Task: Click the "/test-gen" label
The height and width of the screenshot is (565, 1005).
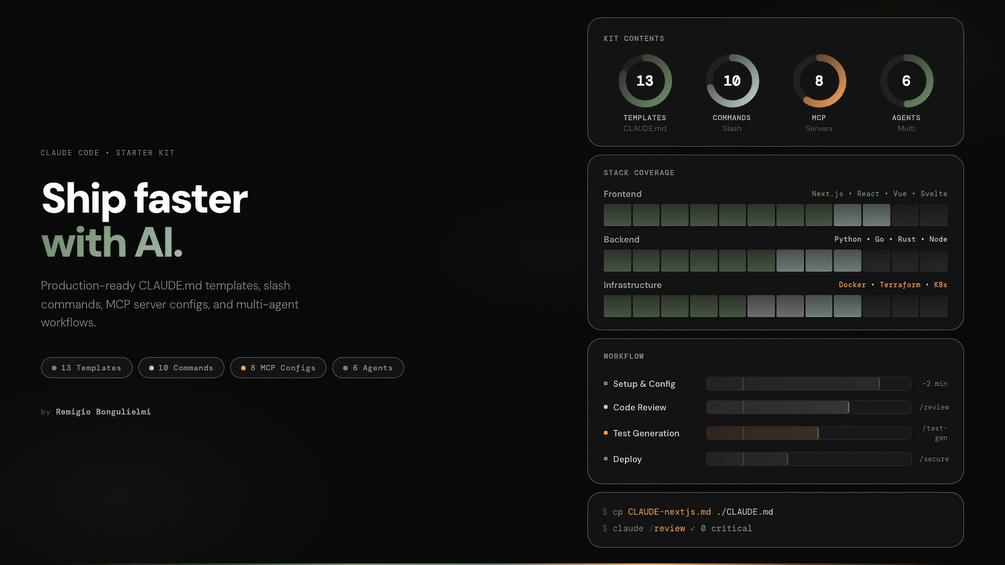Action: 935,433
